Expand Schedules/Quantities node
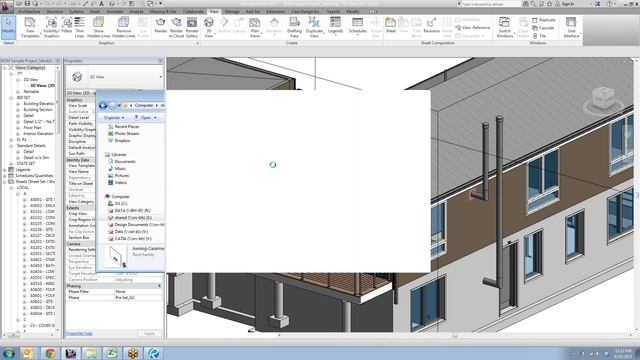640x360 pixels. coord(4,176)
